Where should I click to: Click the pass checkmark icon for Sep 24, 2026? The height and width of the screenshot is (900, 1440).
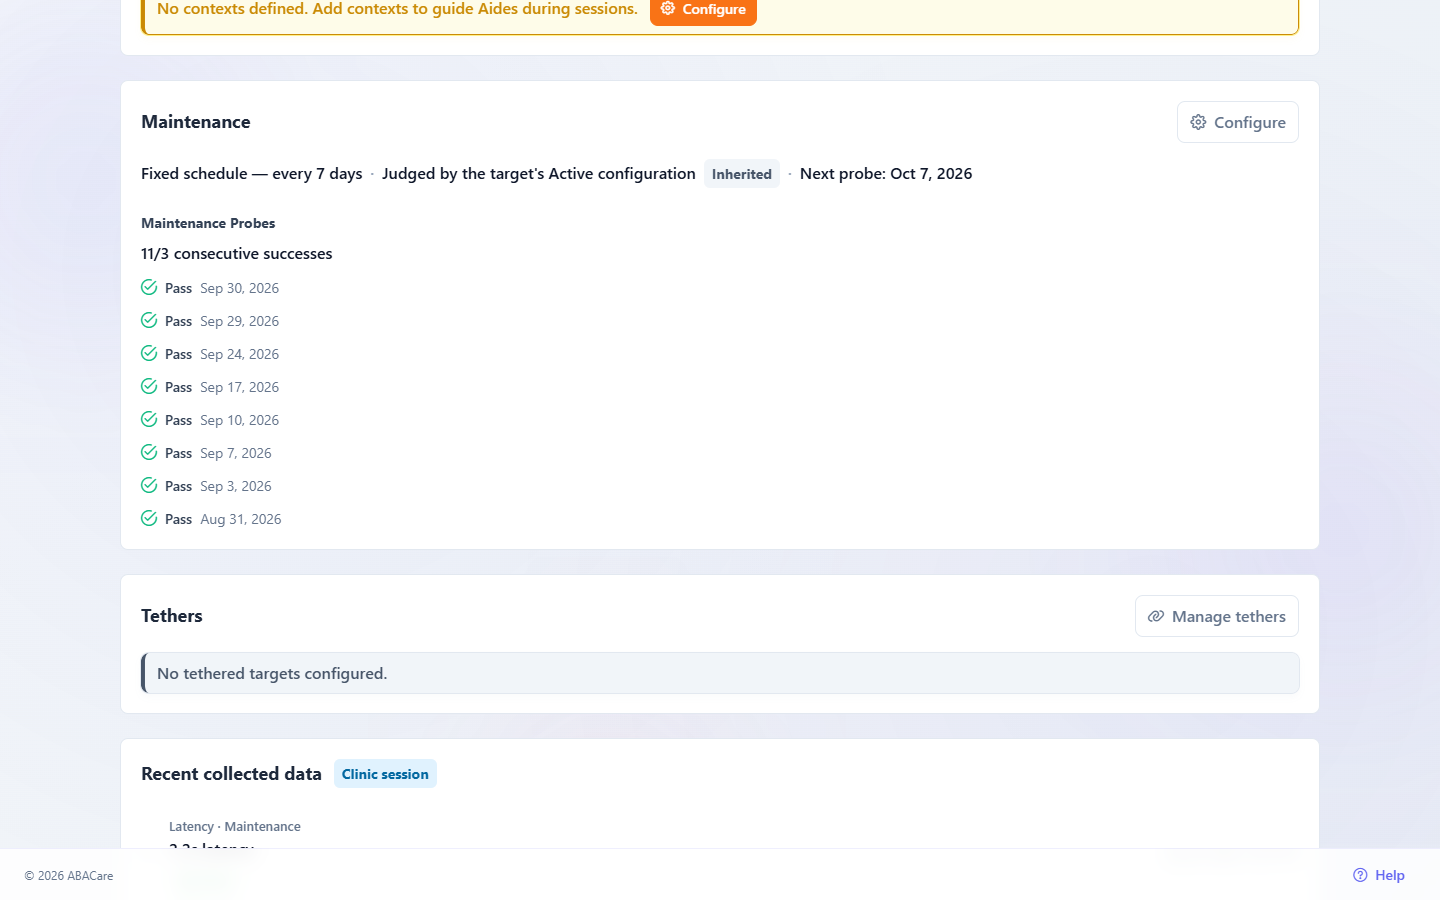(149, 354)
